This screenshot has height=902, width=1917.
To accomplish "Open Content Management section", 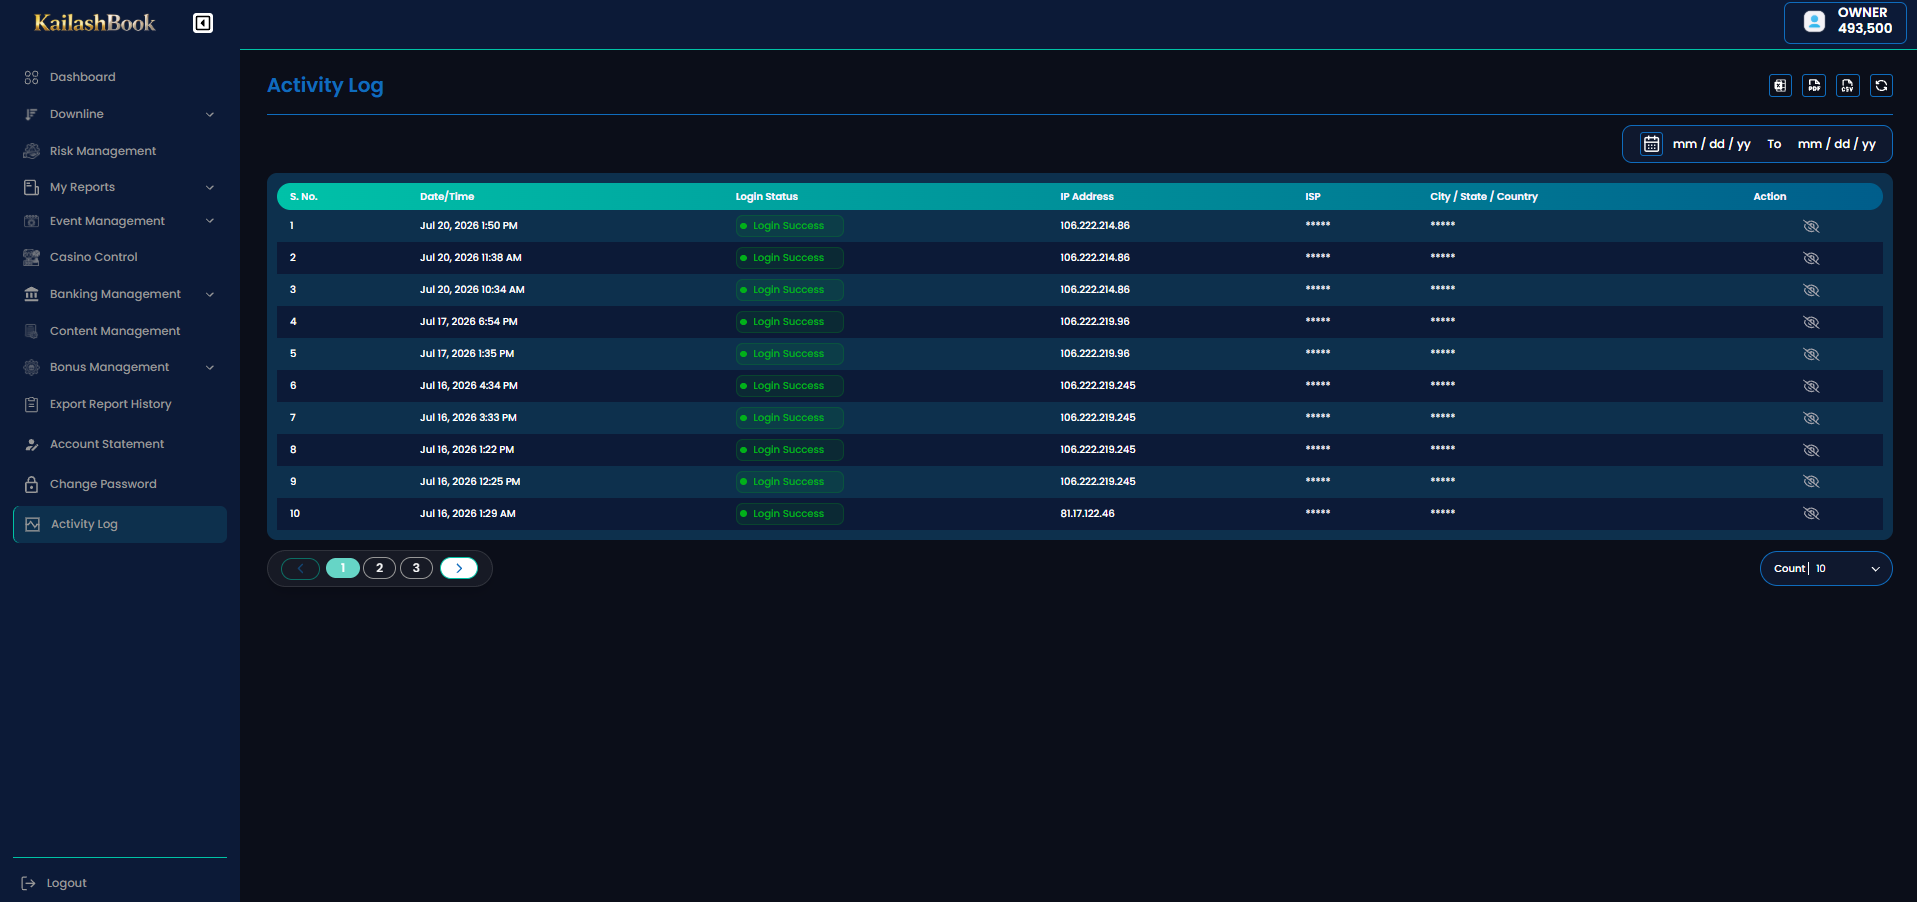I will pos(115,331).
